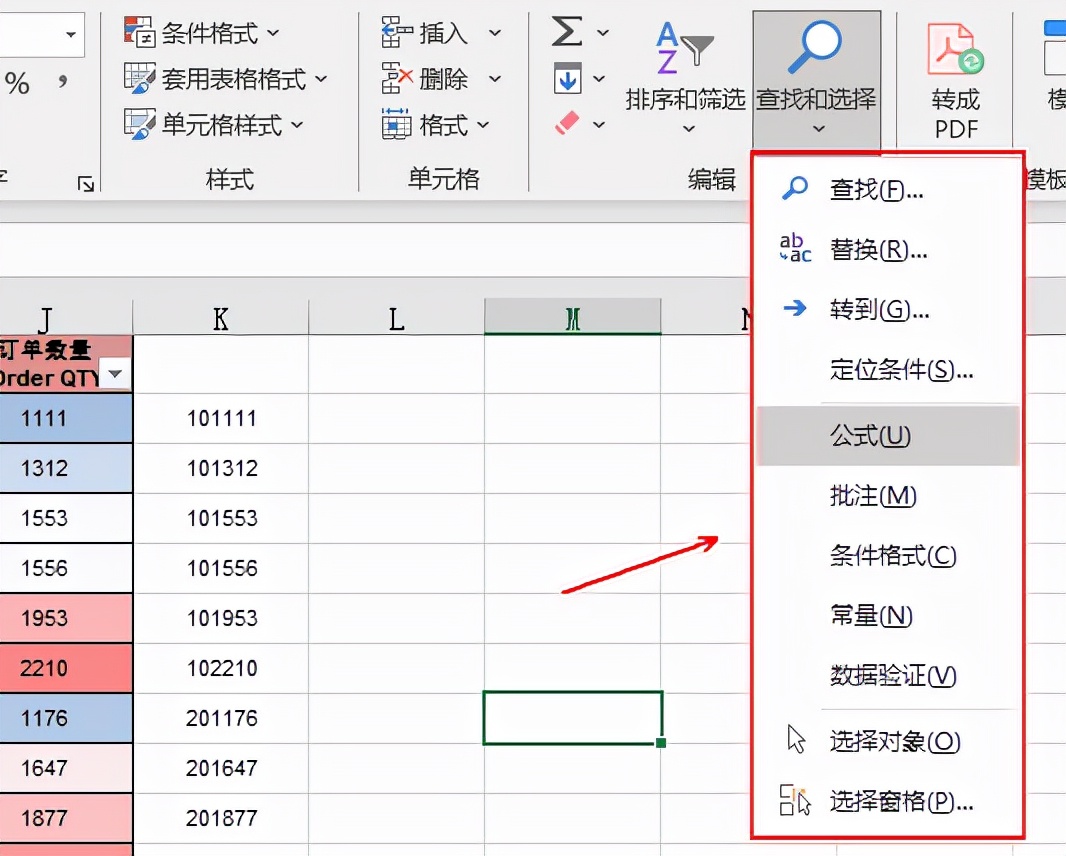
Task: Choose 定位条件(S)... from the menu
Action: (x=888, y=369)
